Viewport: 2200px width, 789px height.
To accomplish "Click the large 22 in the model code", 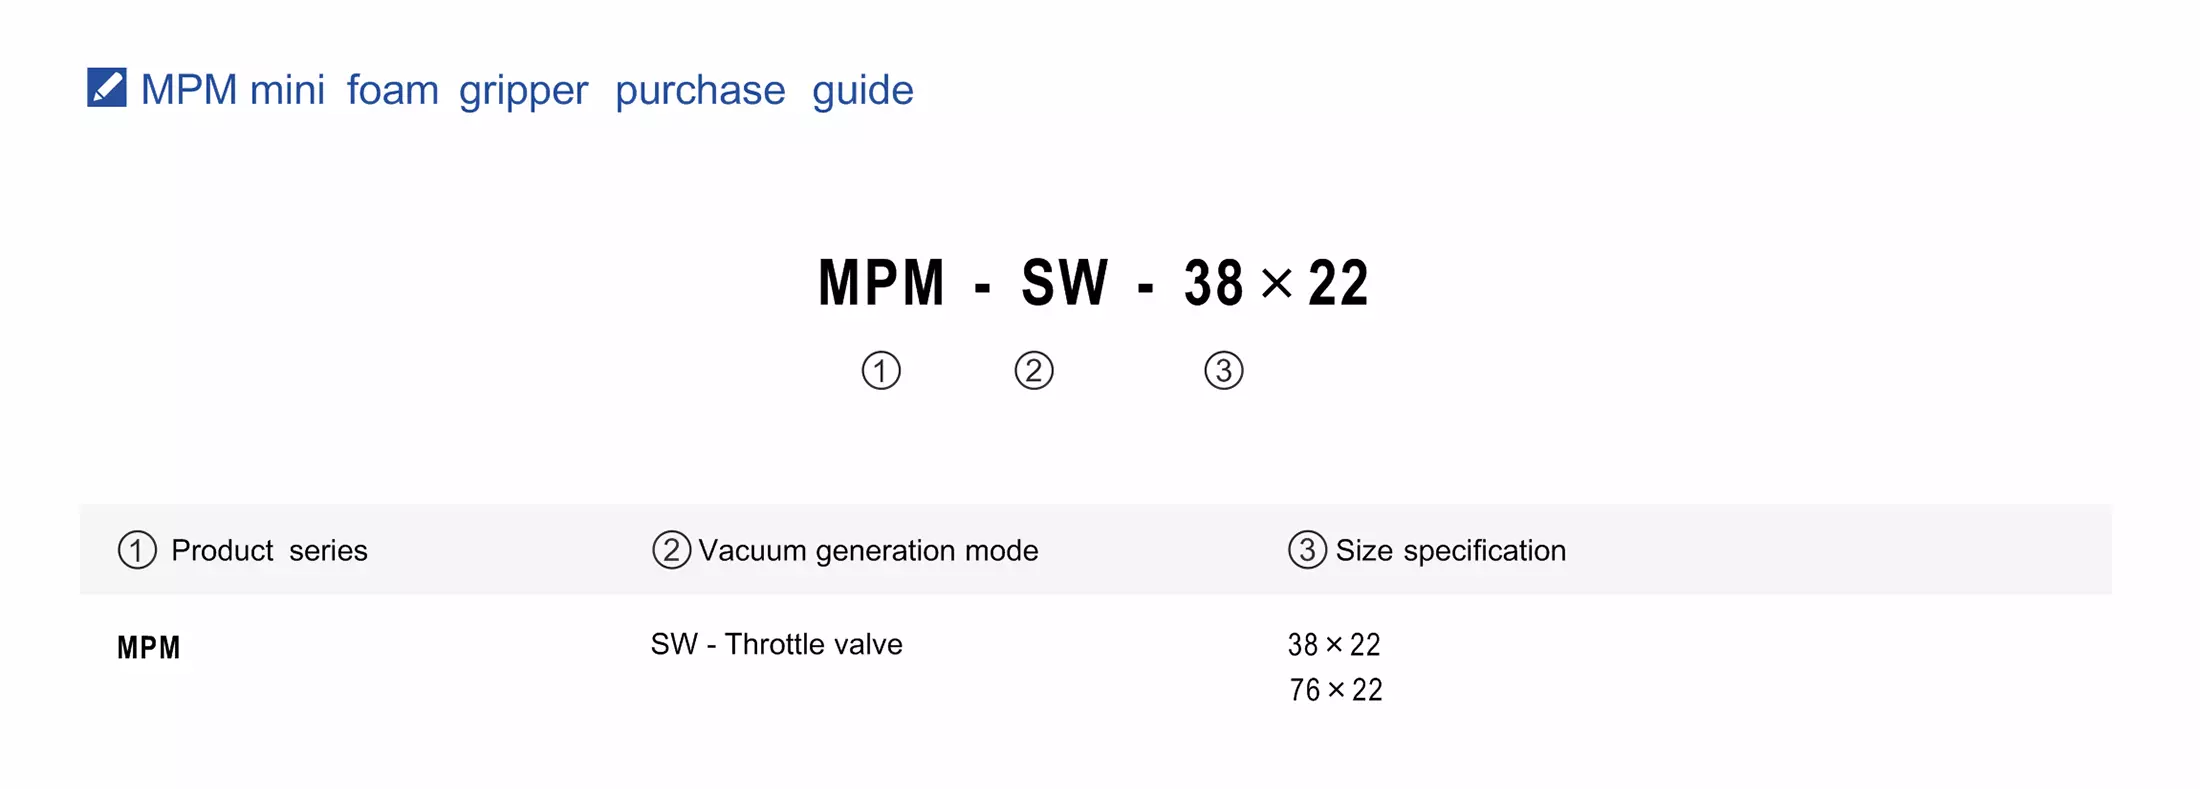I will (x=1338, y=283).
